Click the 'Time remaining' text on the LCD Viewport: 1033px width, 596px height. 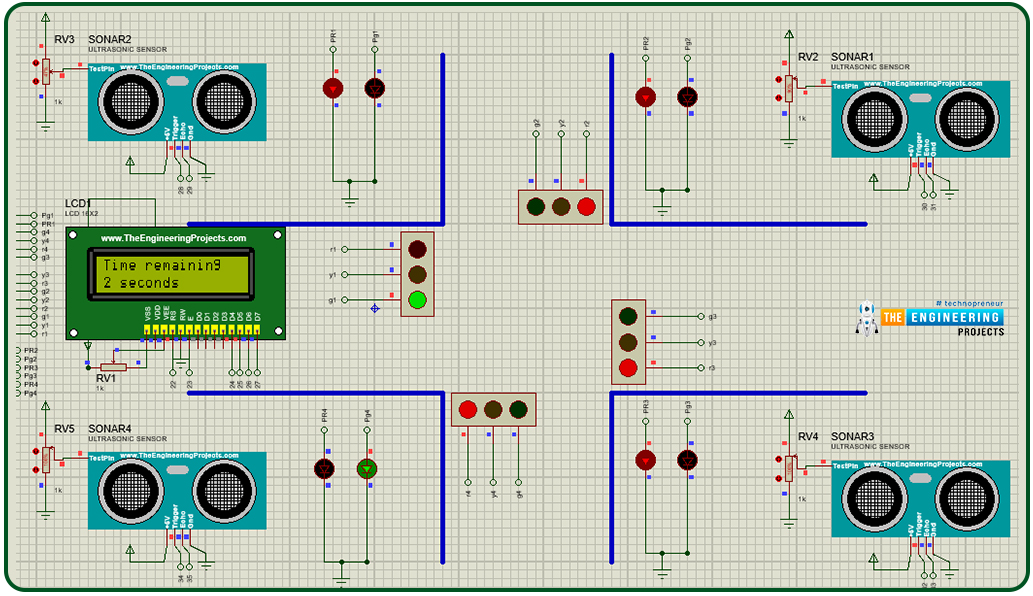coord(162,265)
